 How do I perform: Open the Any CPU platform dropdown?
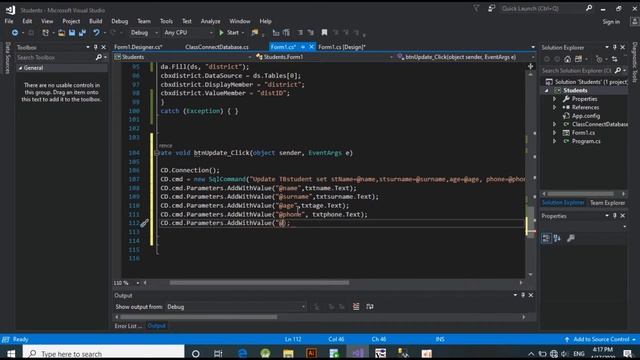[x=188, y=33]
